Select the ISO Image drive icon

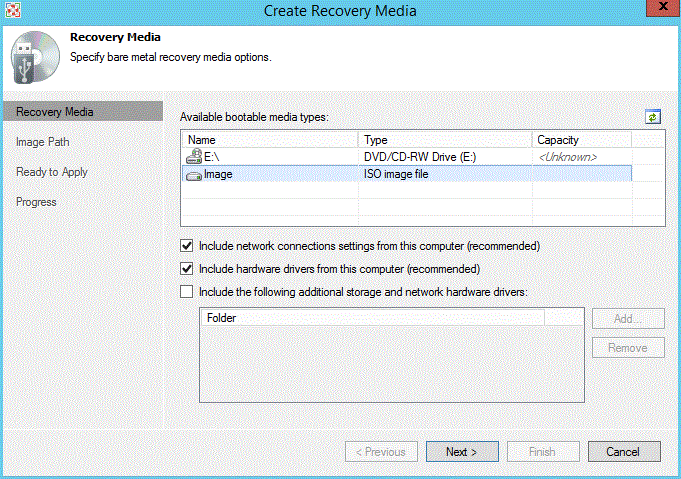click(x=194, y=173)
